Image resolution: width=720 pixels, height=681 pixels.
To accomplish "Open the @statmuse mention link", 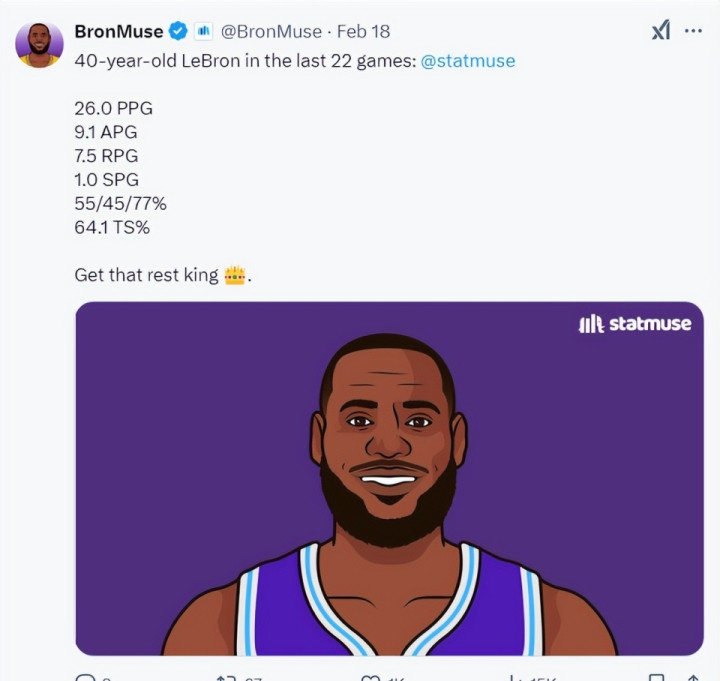I will [x=468, y=61].
